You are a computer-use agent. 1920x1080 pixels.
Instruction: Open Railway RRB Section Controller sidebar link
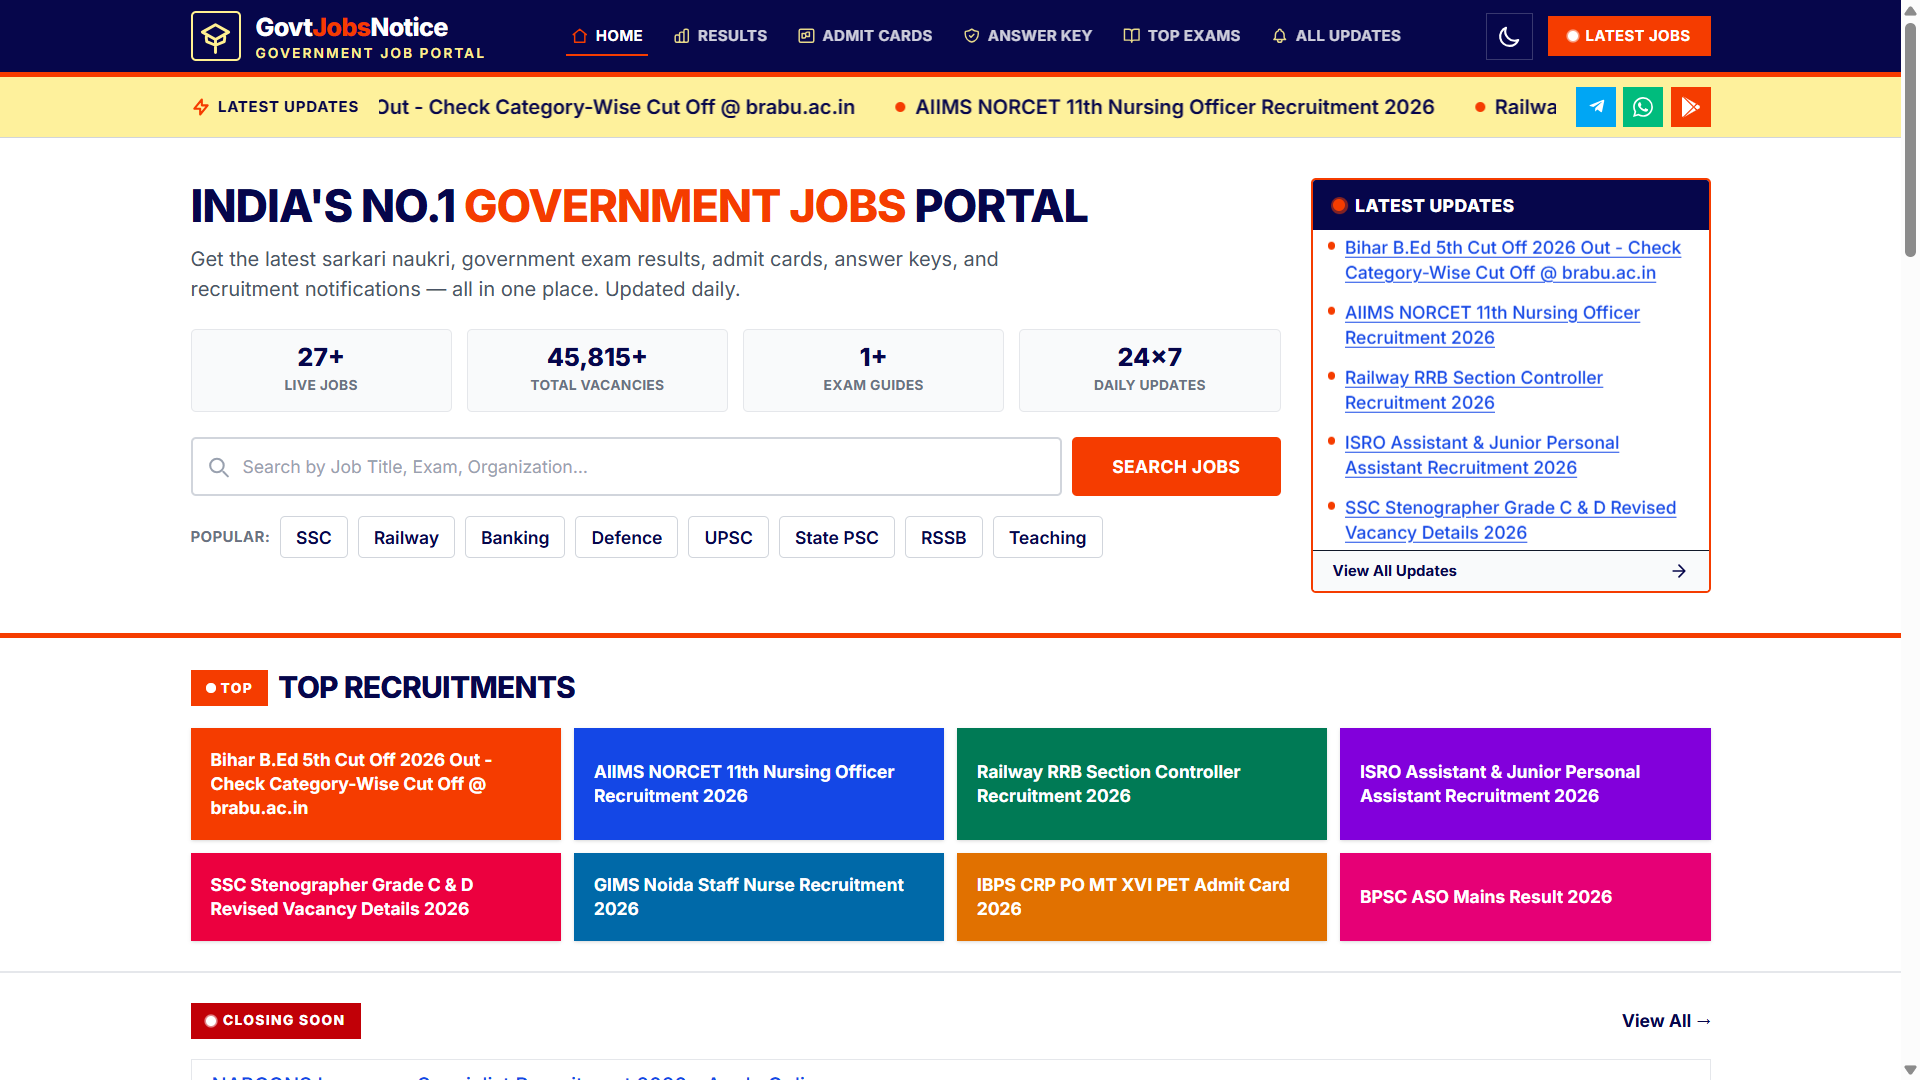click(x=1474, y=390)
